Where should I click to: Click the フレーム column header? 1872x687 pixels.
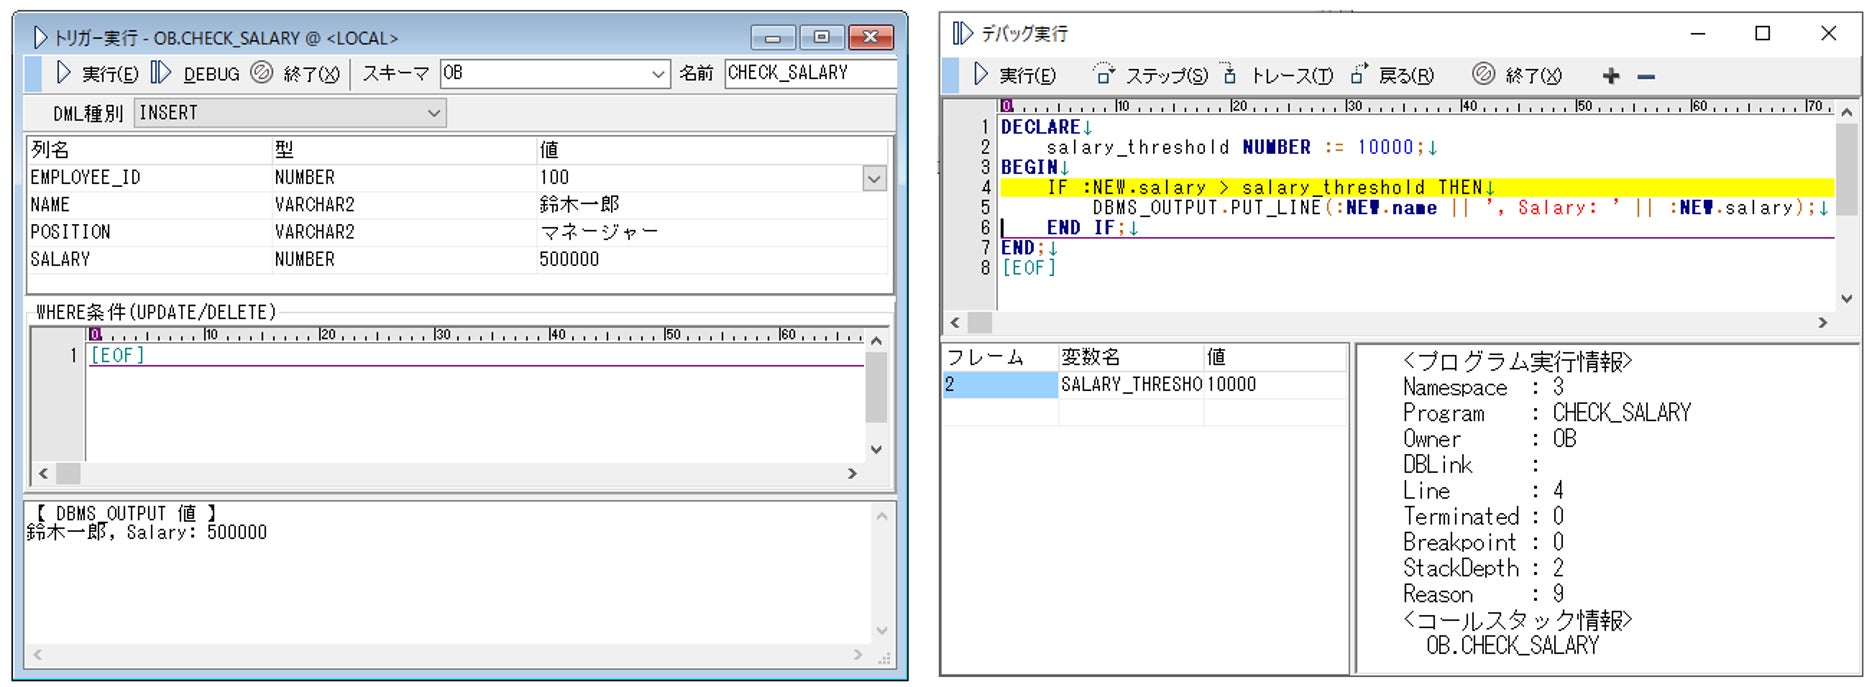tap(1000, 357)
